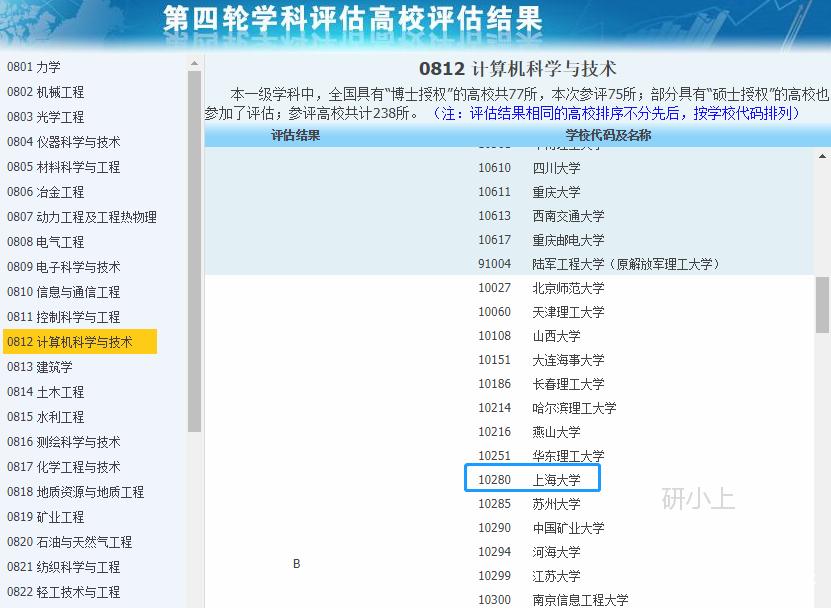
Task: Select row 10216 燕山大学
Action: [529, 432]
